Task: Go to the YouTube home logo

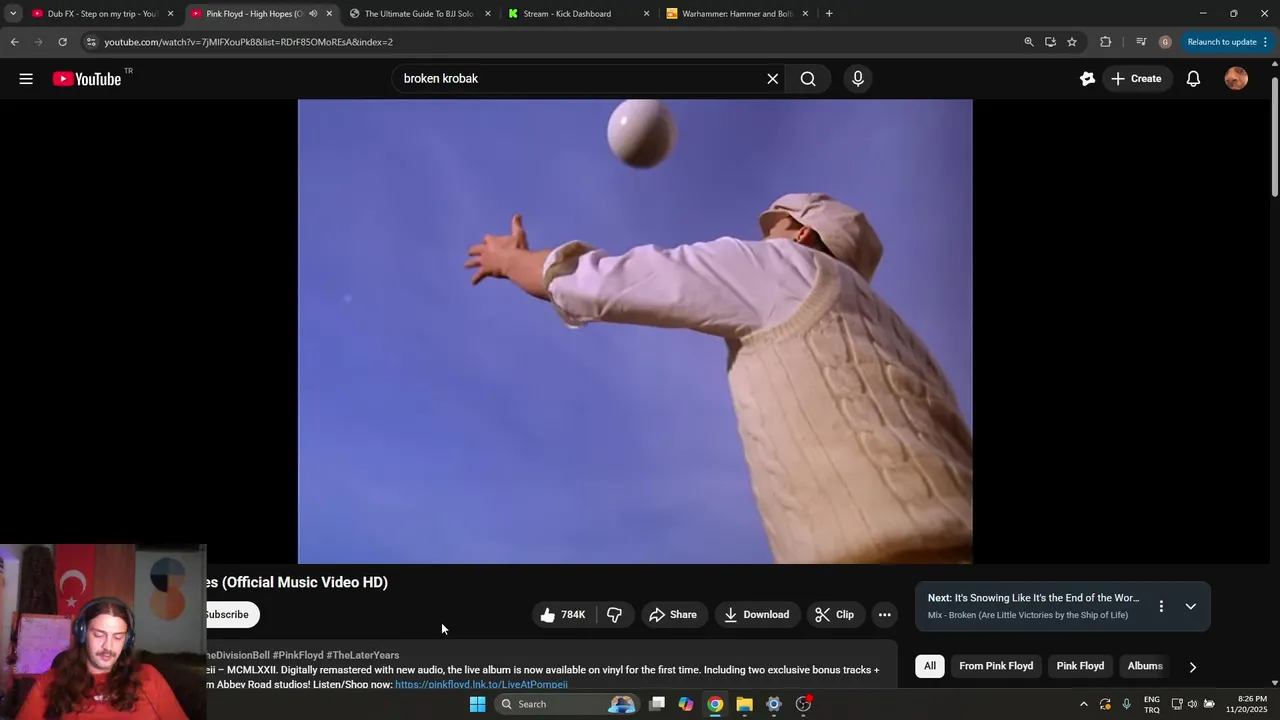Action: pos(87,79)
